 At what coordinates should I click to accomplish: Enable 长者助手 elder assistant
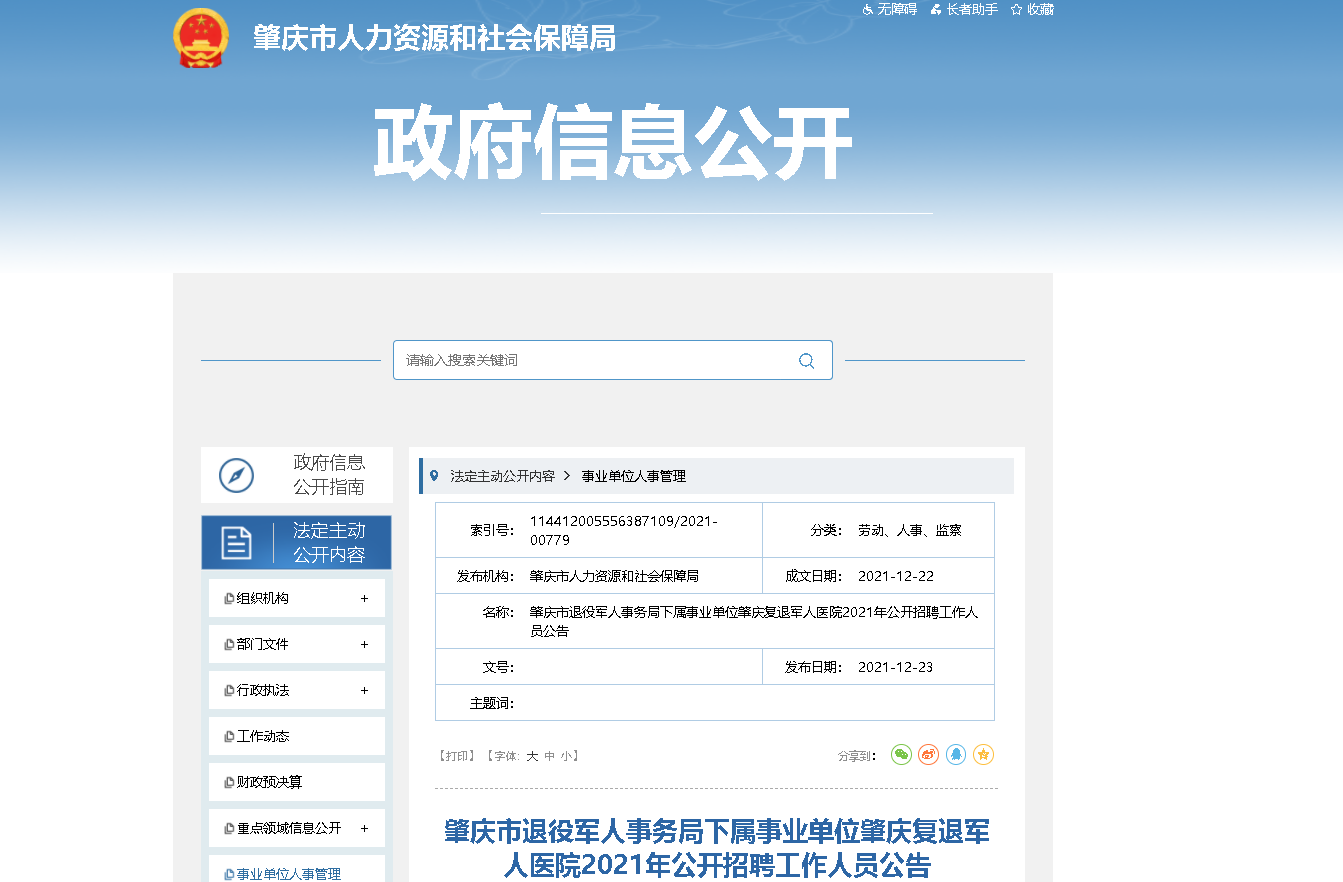pyautogui.click(x=964, y=9)
